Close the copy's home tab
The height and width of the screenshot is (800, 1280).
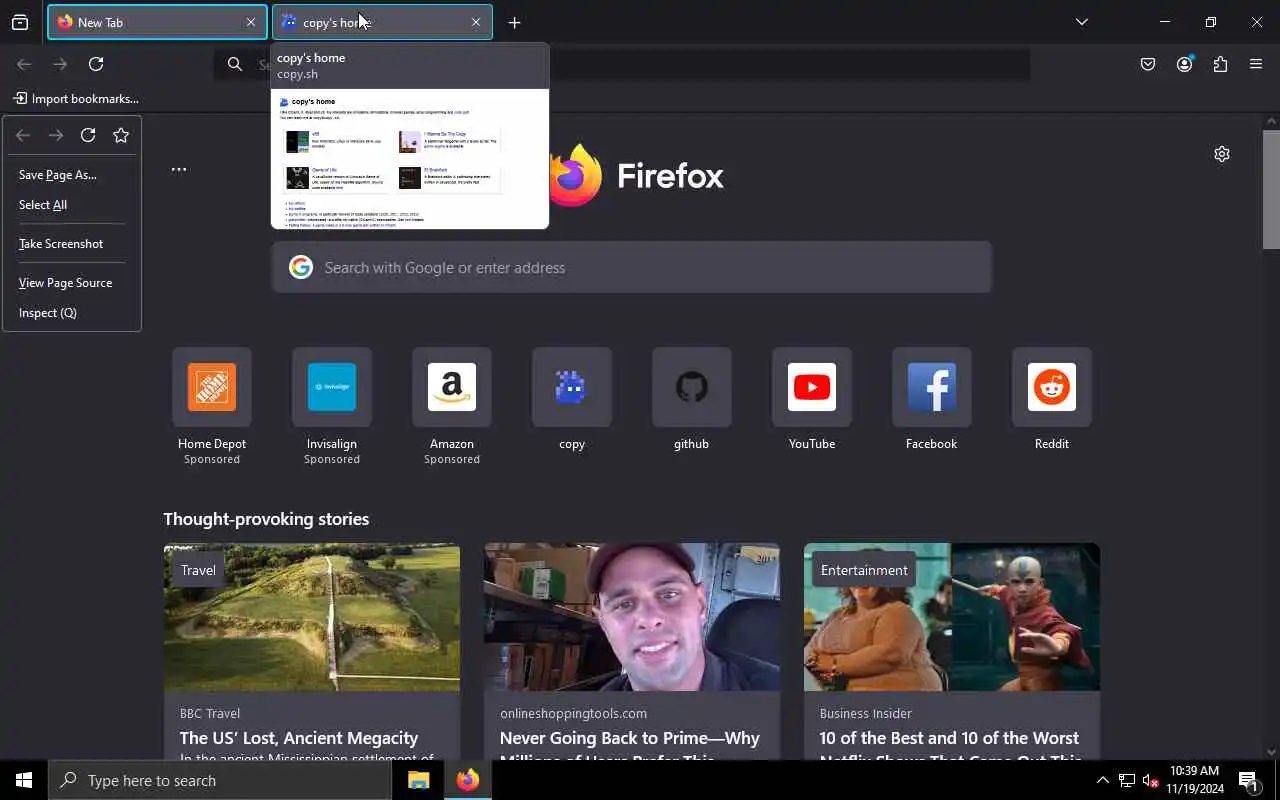[x=476, y=22]
